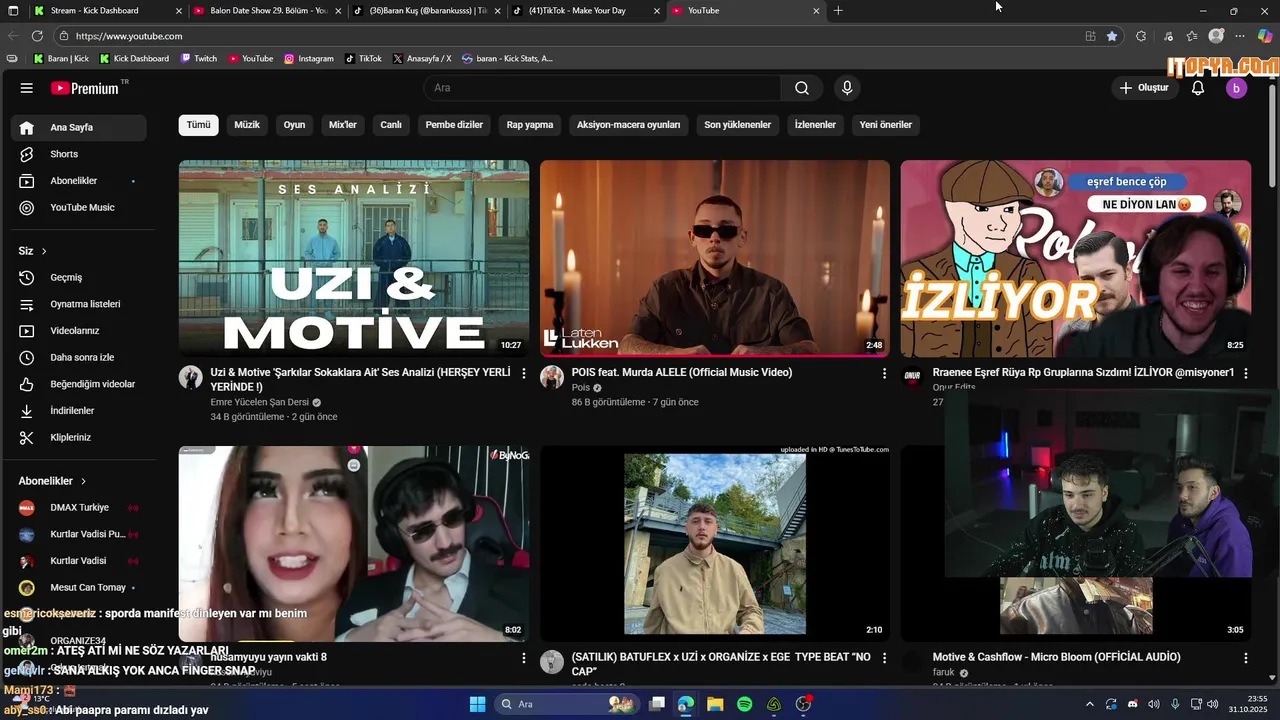Viewport: 1280px width, 720px height.
Task: Click the Oluştur create button
Action: (x=1144, y=88)
